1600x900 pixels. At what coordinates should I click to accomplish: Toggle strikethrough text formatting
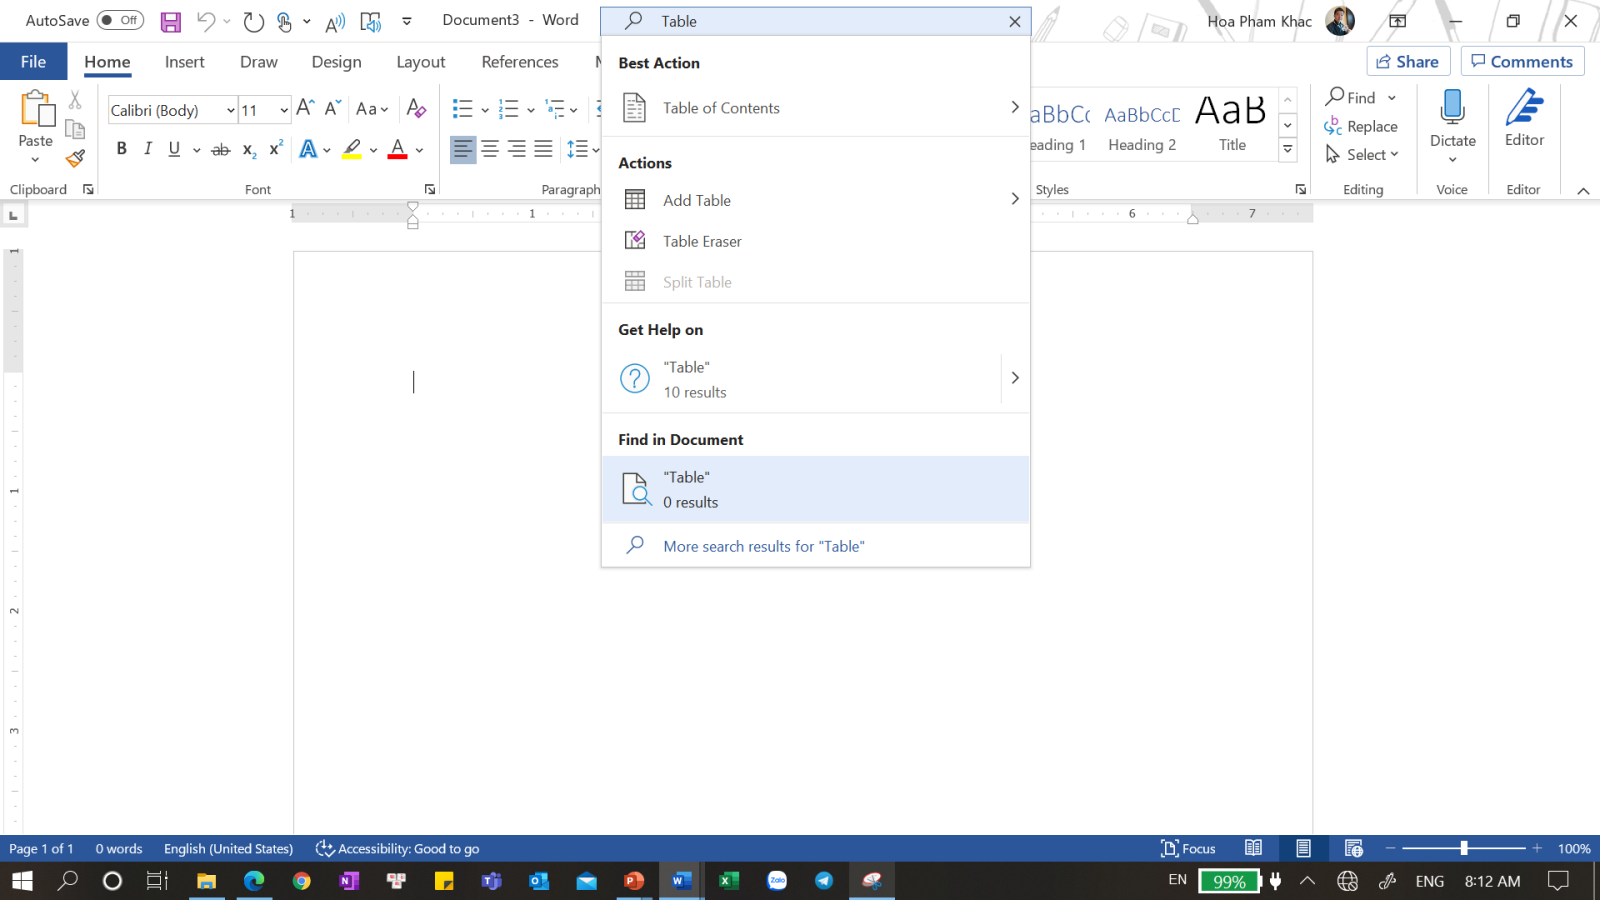coord(221,149)
